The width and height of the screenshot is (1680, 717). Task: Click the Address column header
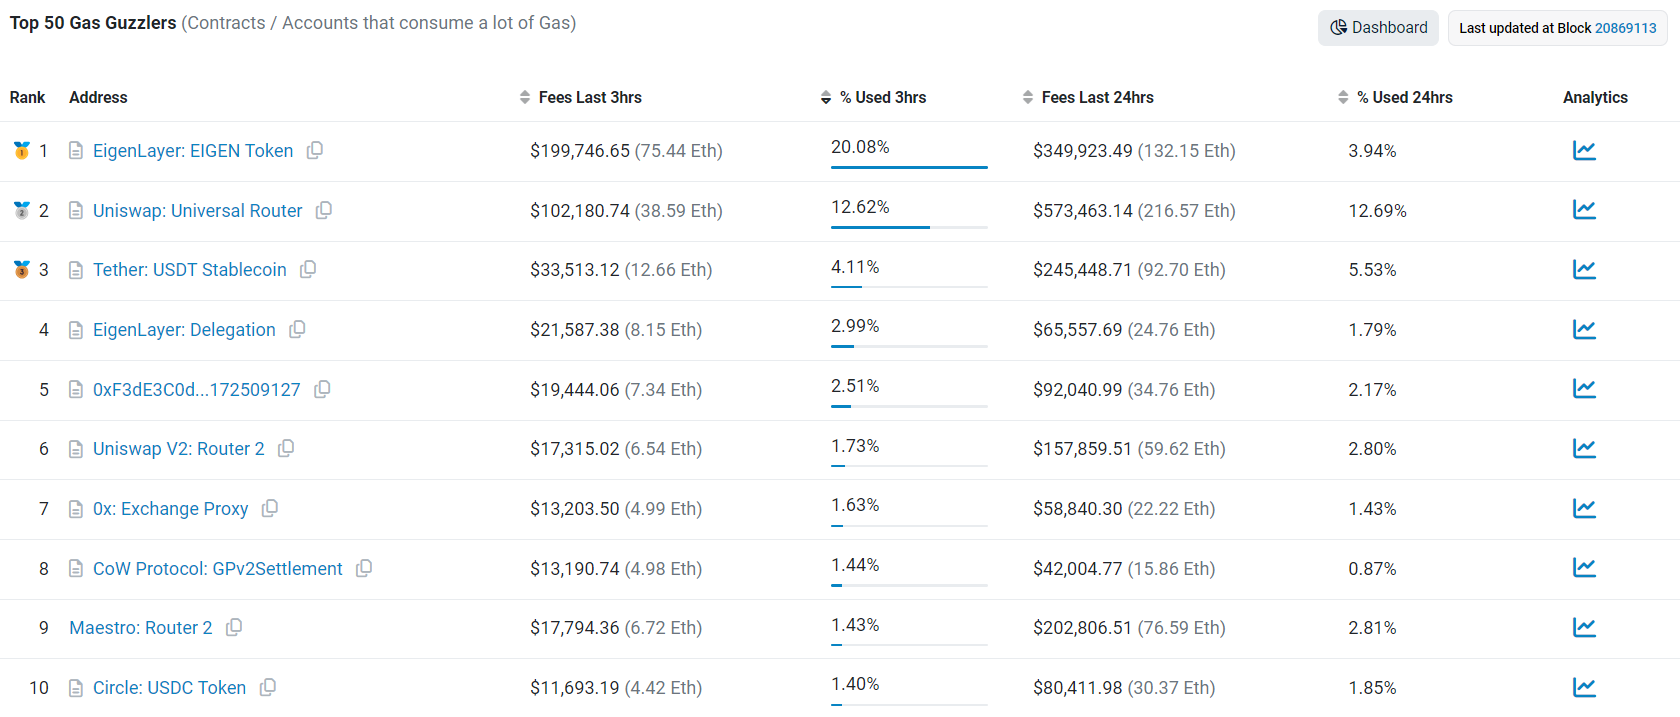[98, 97]
